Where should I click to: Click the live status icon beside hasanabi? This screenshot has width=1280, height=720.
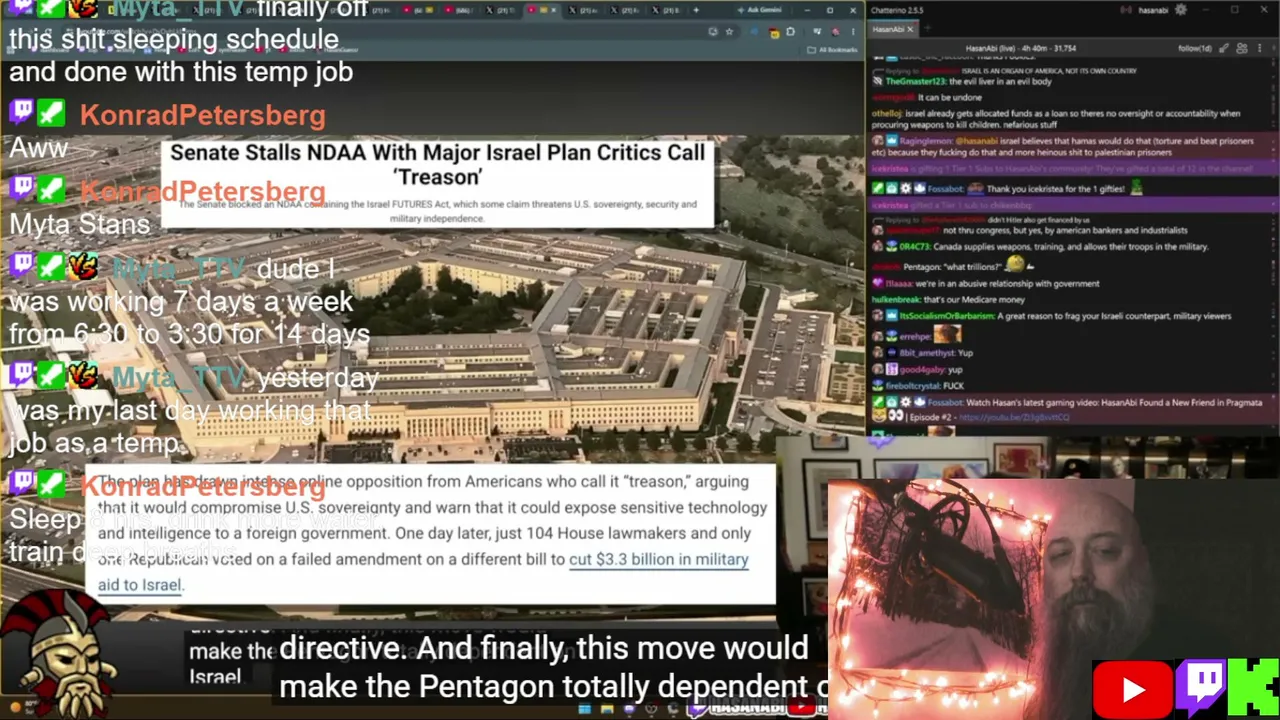pyautogui.click(x=1126, y=10)
